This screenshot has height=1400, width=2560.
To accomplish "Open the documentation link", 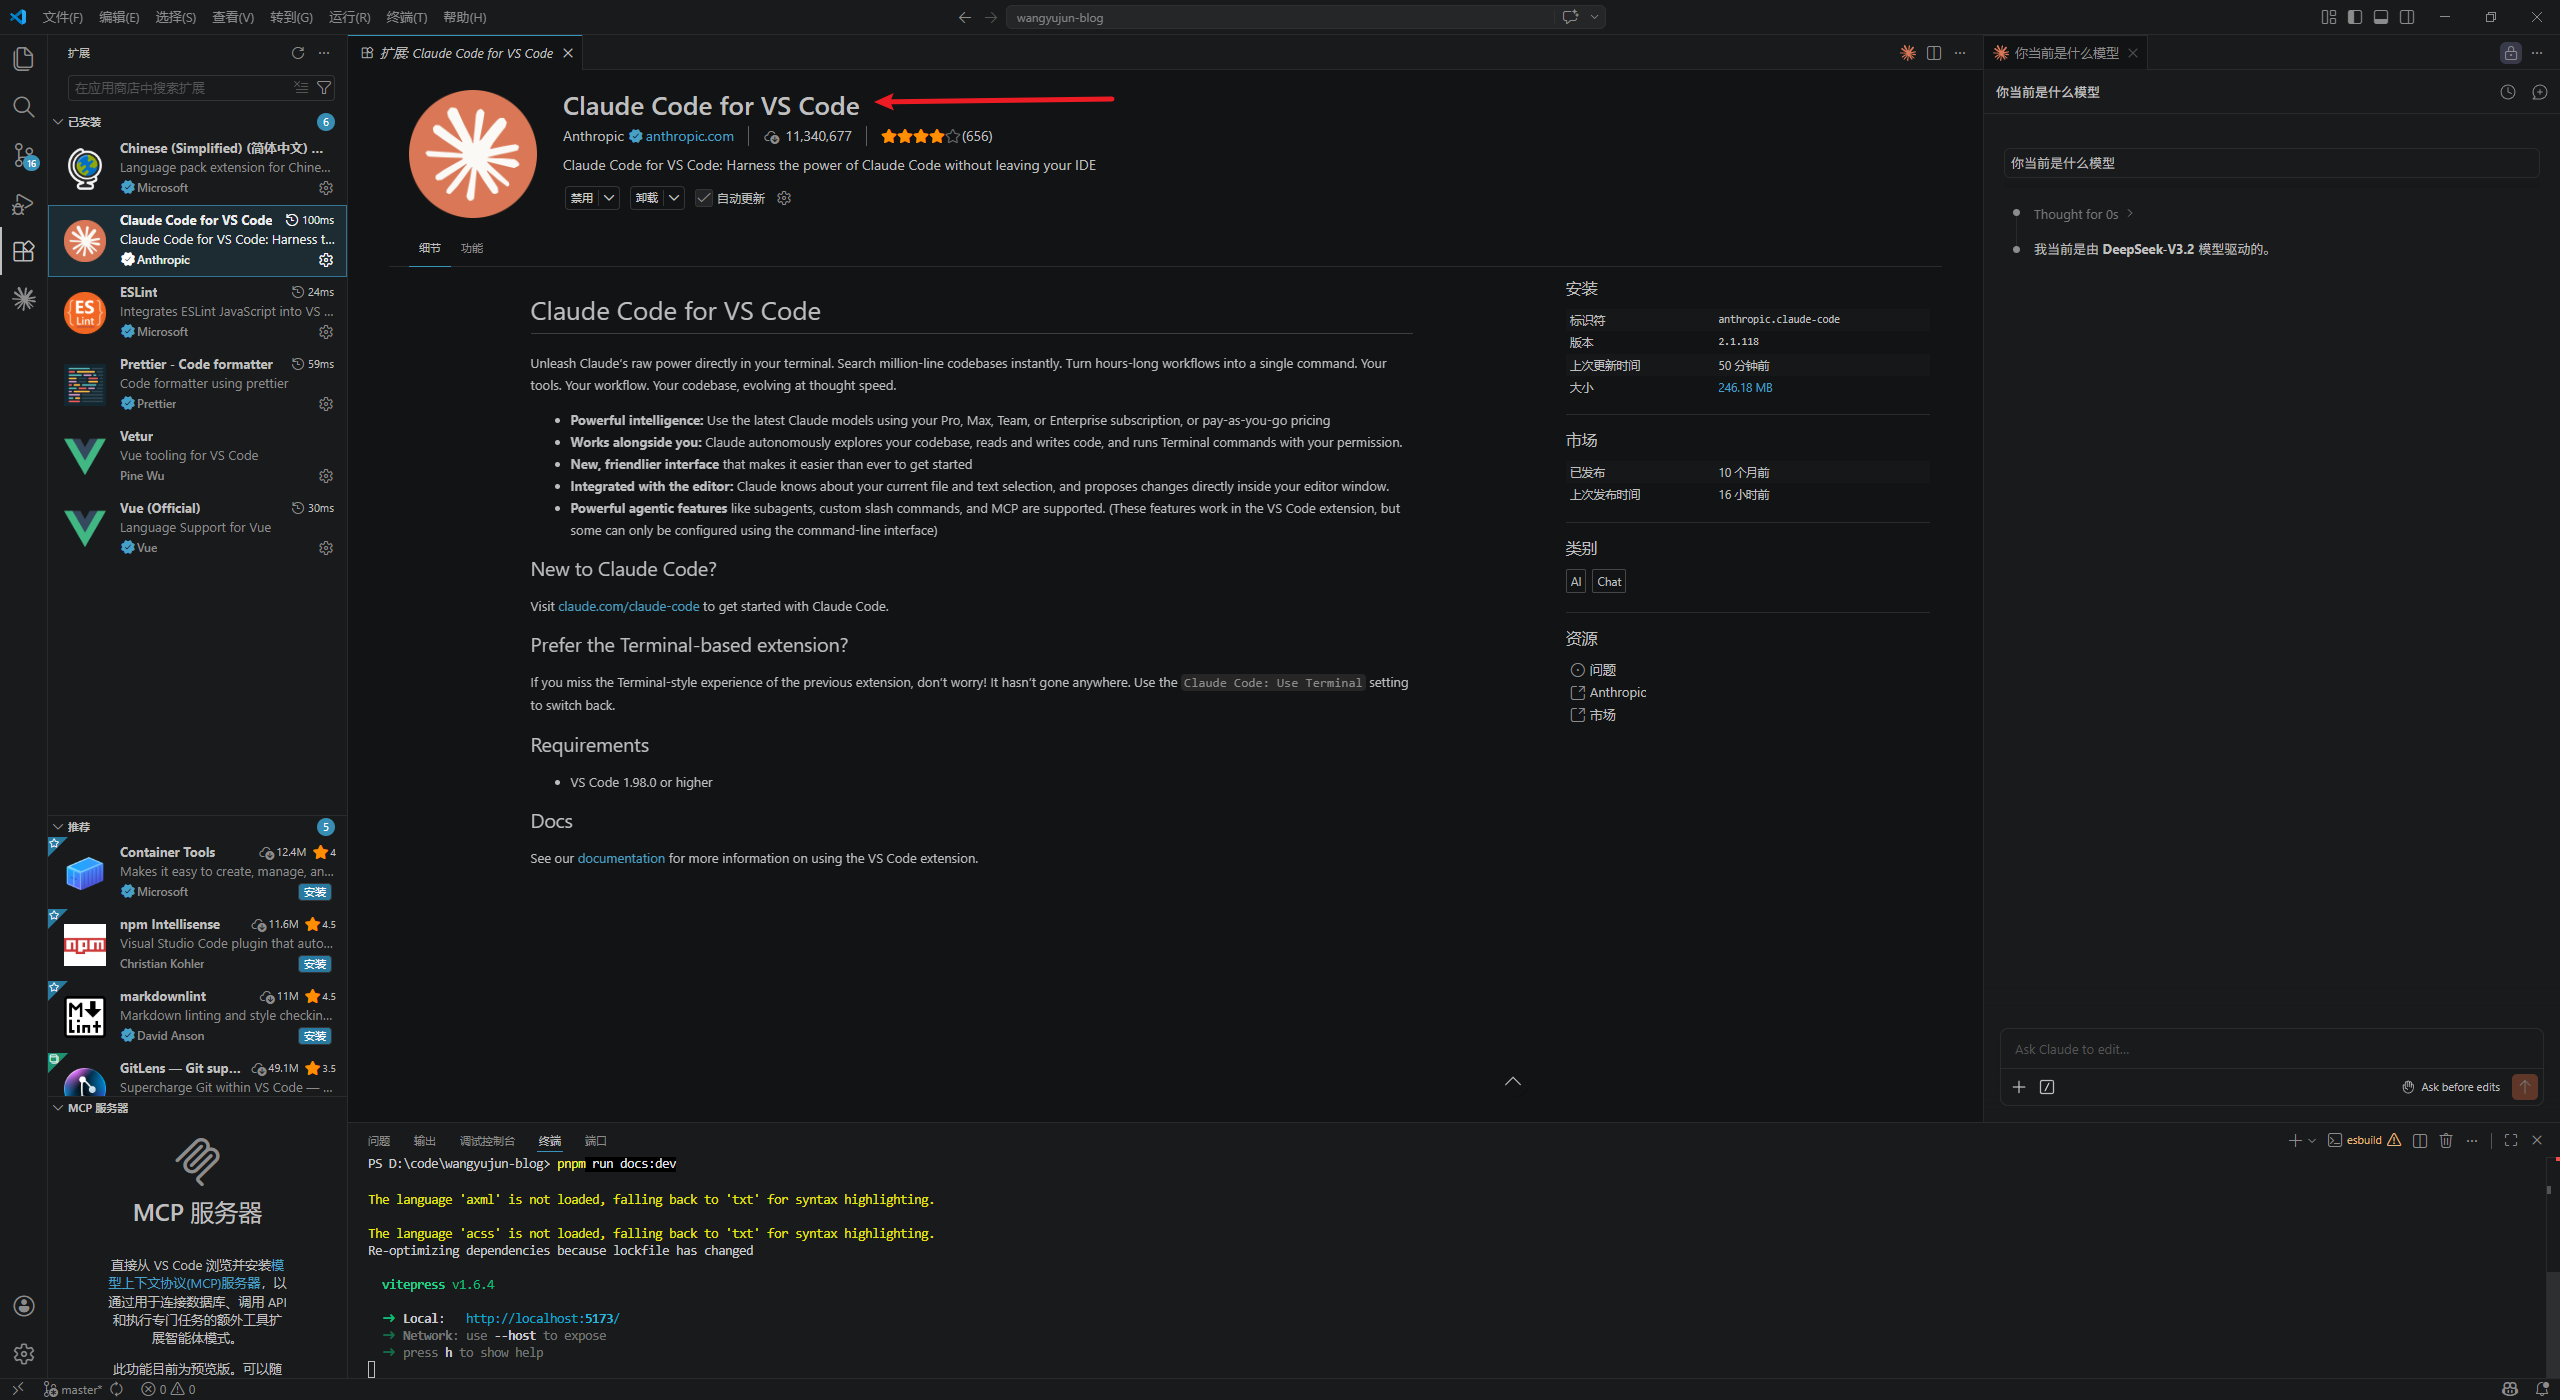I will point(621,858).
